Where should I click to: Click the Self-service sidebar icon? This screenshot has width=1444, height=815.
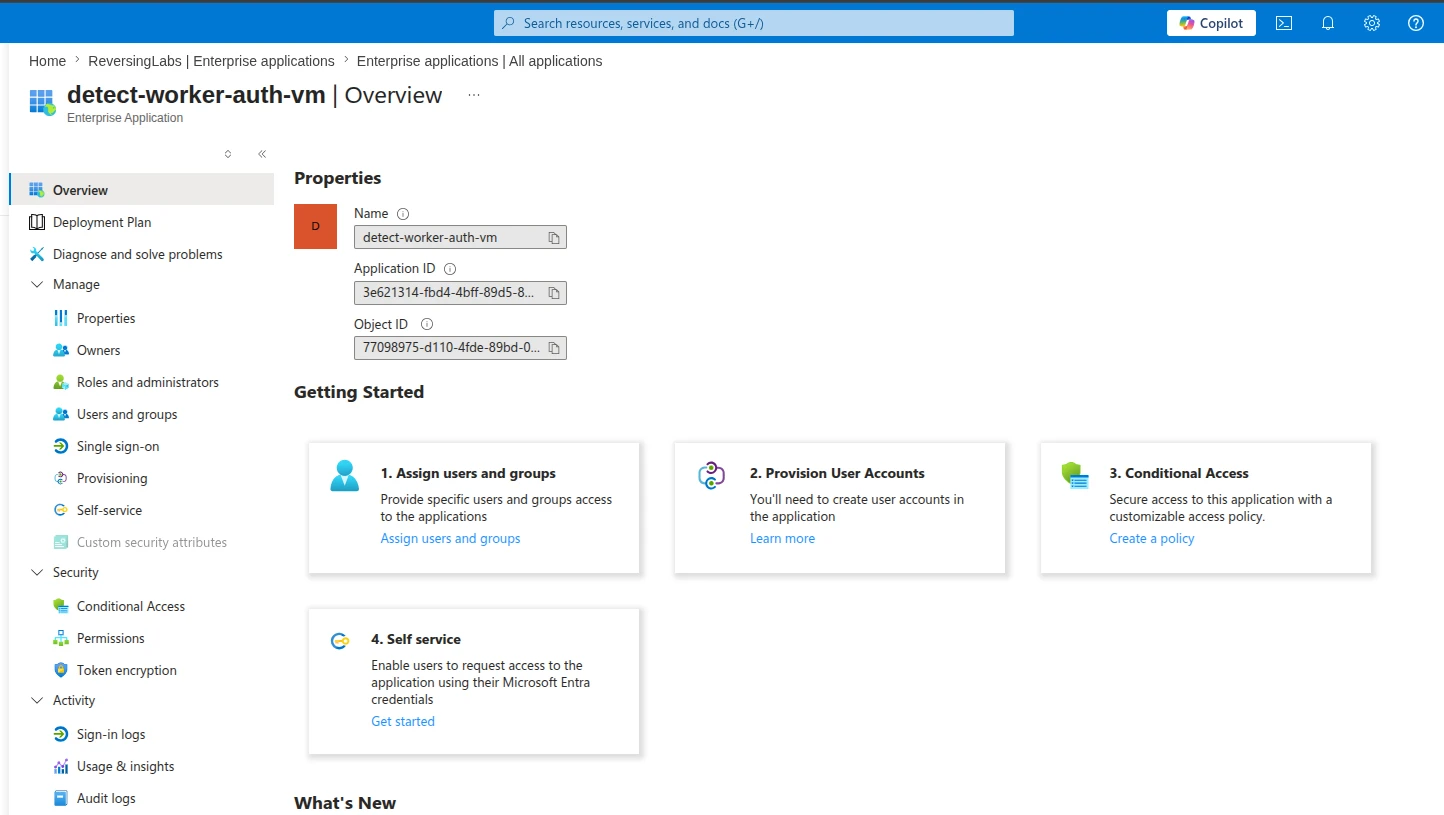tap(60, 510)
